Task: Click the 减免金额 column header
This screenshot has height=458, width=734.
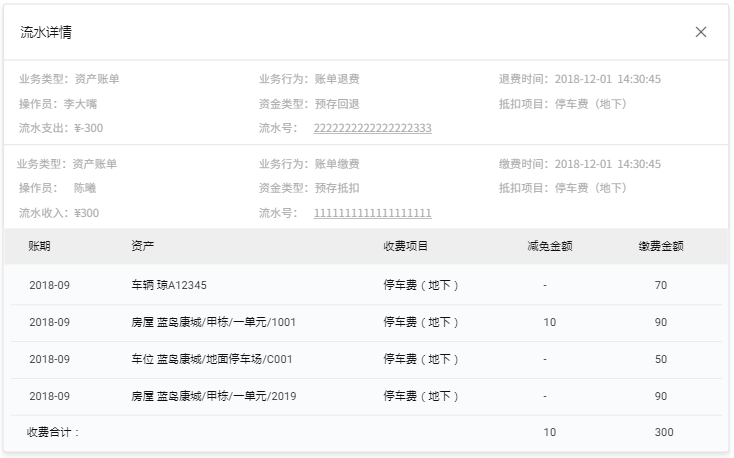Action: pos(550,247)
